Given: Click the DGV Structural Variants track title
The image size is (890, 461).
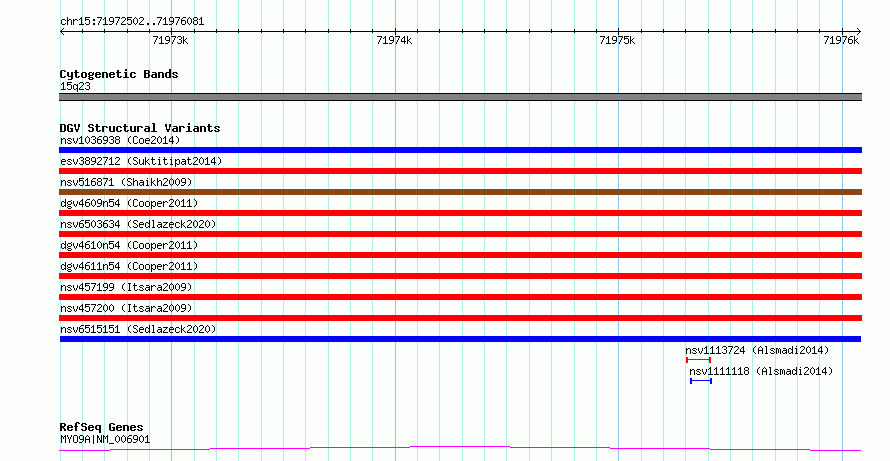Looking at the screenshot, I should click(x=140, y=128).
